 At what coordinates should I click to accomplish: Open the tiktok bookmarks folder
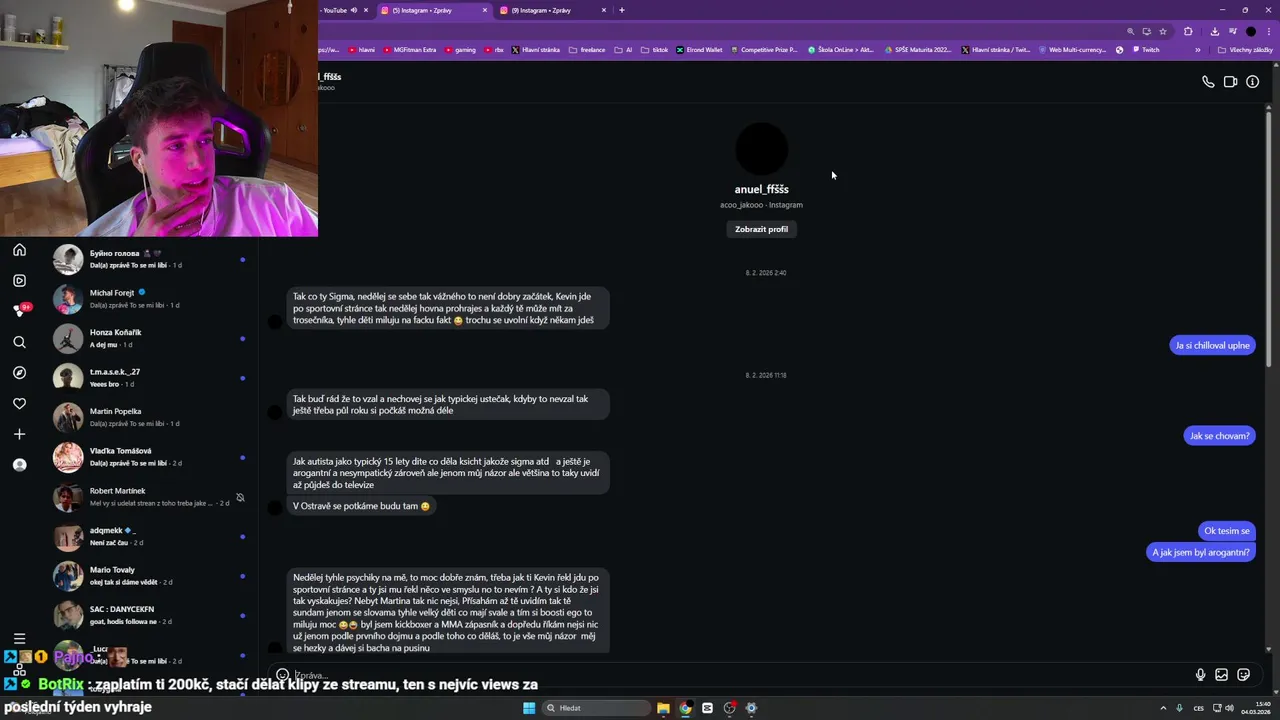(x=655, y=50)
